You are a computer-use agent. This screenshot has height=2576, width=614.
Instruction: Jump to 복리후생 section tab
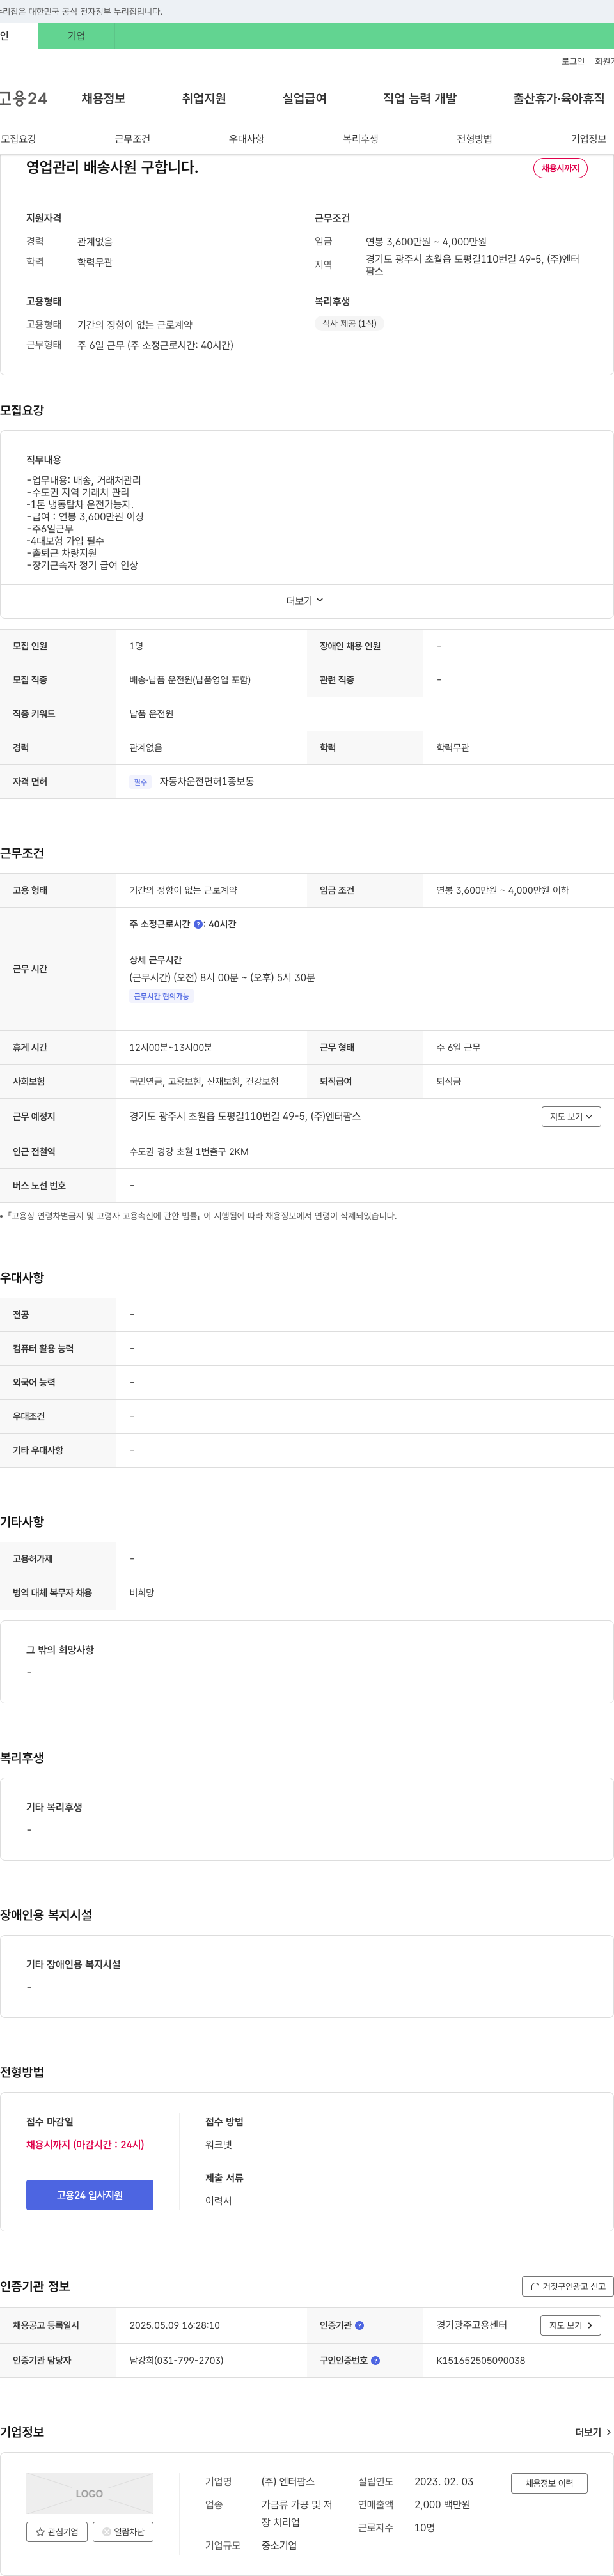coord(361,139)
